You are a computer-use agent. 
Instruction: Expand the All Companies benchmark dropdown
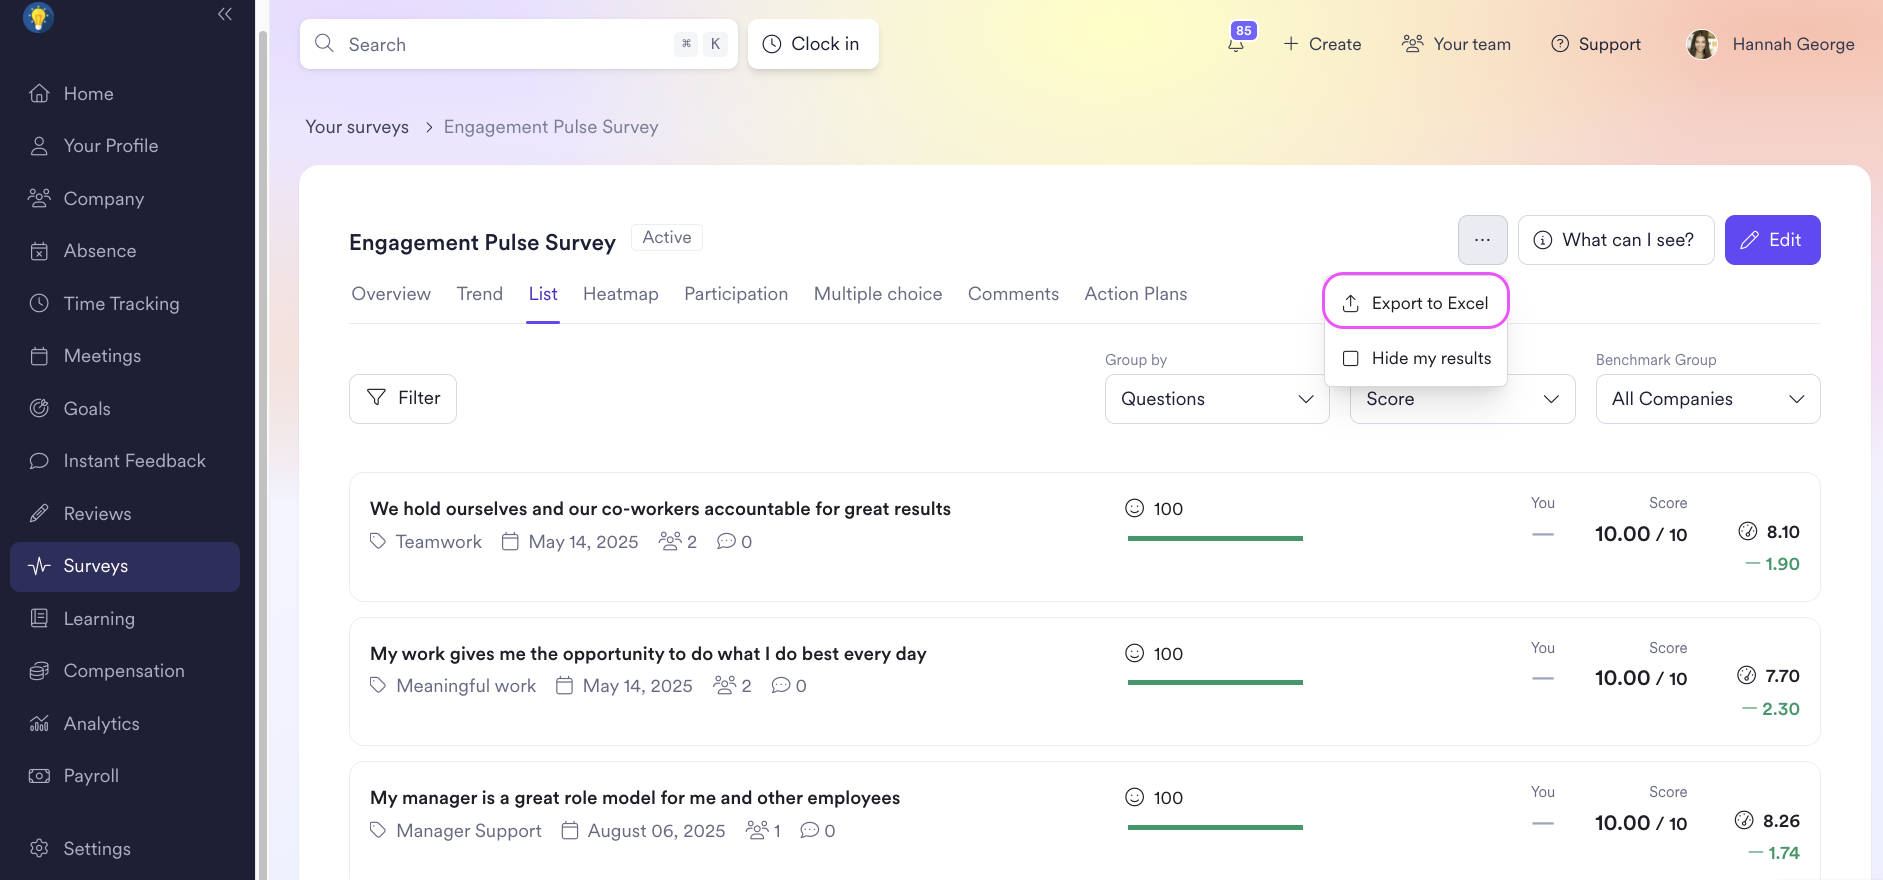1708,399
